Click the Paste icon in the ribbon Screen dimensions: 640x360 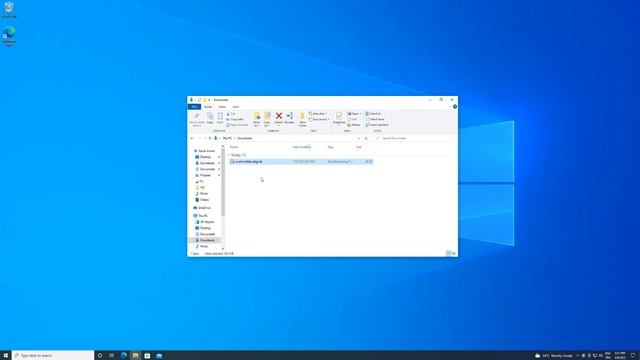click(x=220, y=116)
